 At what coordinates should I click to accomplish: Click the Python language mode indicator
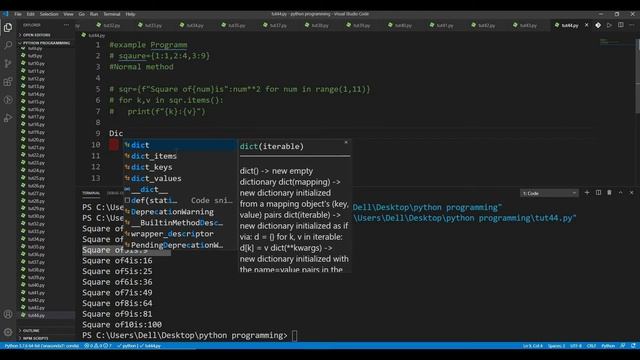pyautogui.click(x=608, y=346)
